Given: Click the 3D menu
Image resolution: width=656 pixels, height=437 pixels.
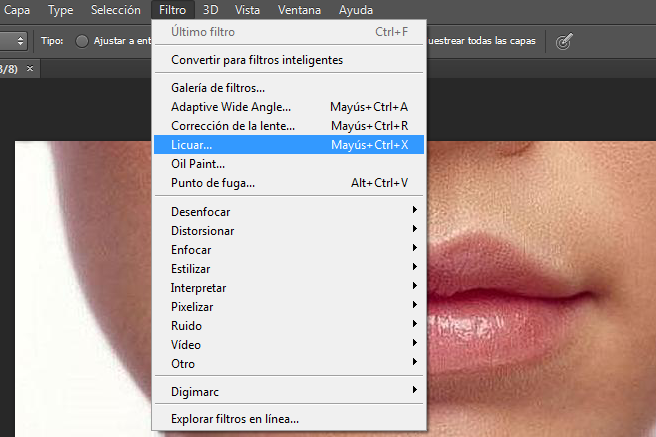Looking at the screenshot, I should coord(210,10).
